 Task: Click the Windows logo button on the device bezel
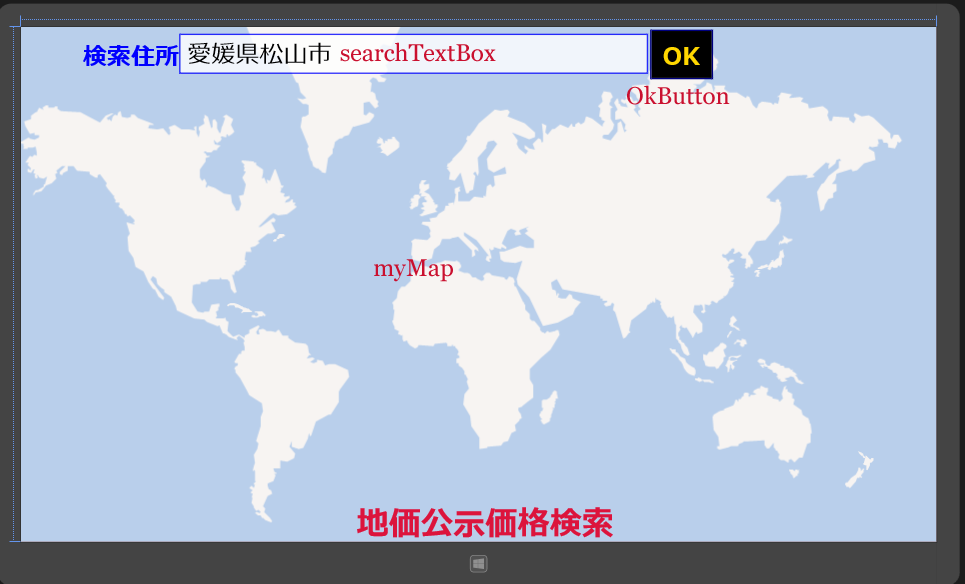point(479,564)
